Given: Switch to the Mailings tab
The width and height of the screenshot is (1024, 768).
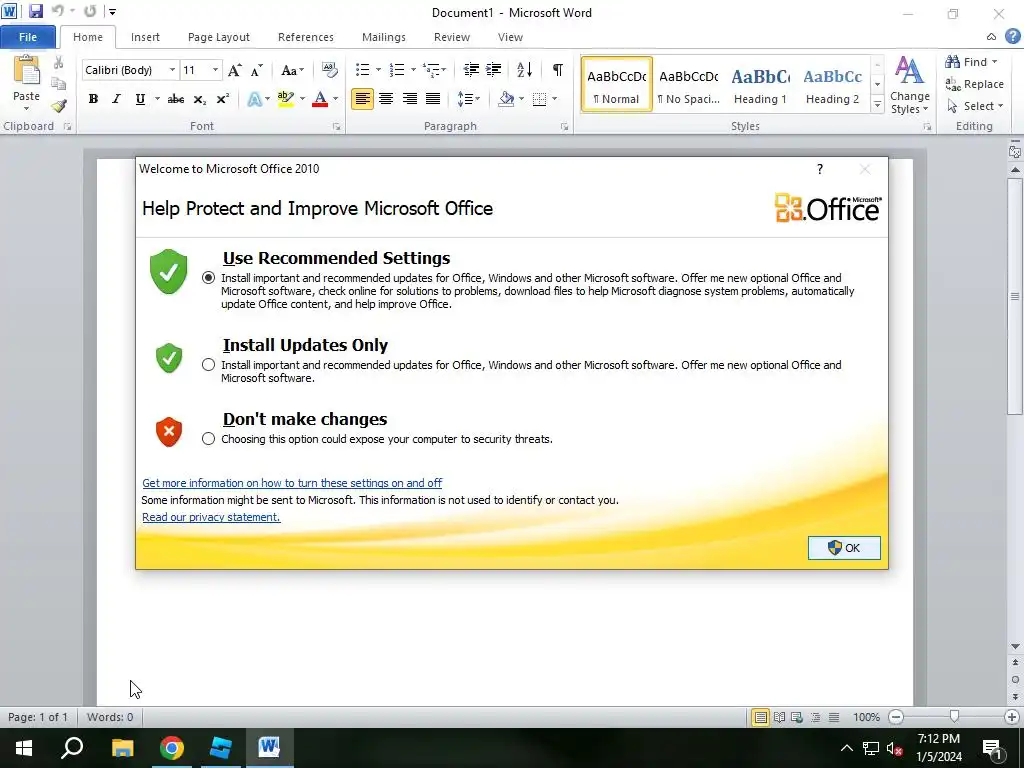Looking at the screenshot, I should coord(384,37).
